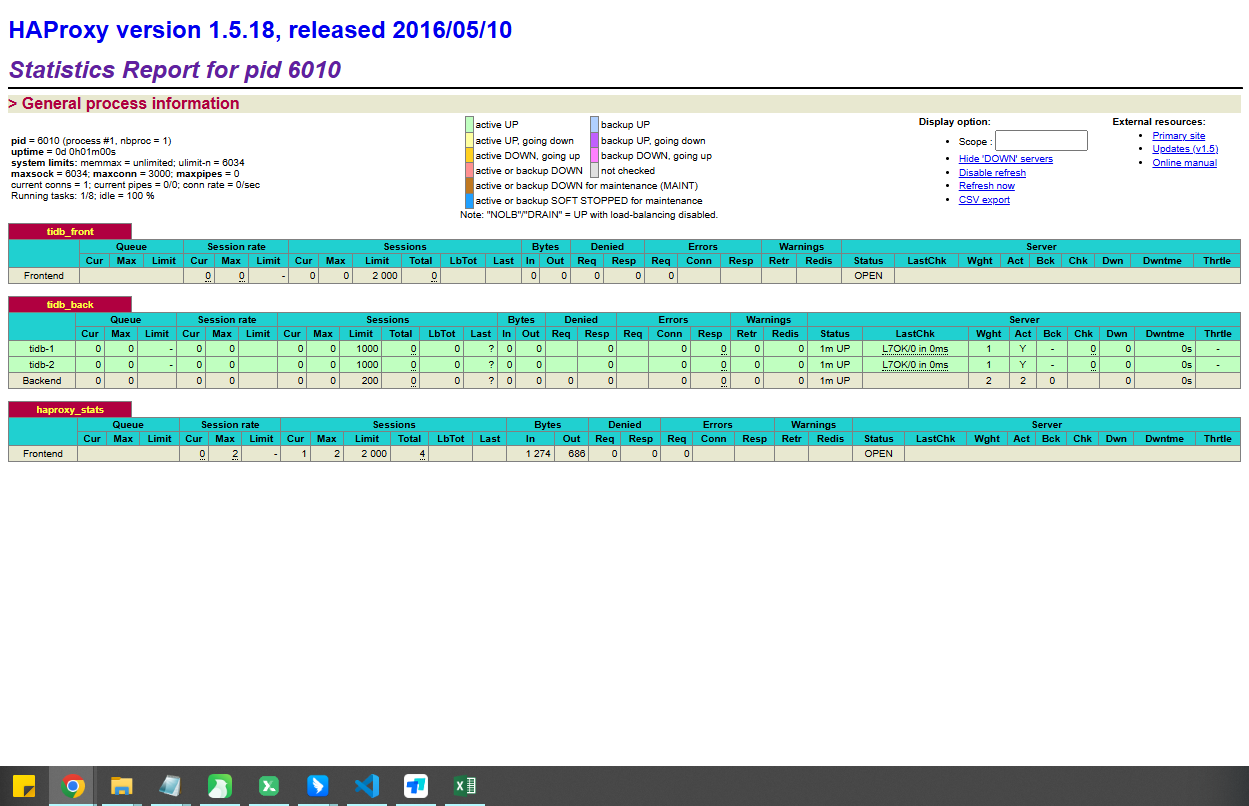Click the 'tidb_front' table title
1249x806 pixels.
coord(70,232)
